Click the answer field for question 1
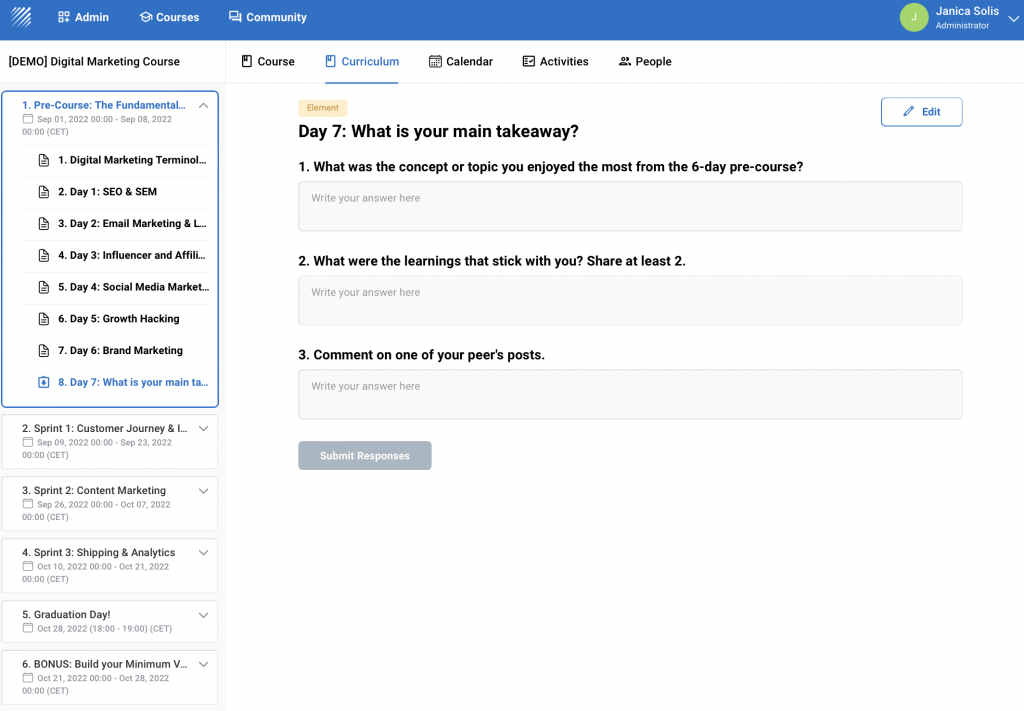Screen dimensions: 1024x711 tap(630, 206)
